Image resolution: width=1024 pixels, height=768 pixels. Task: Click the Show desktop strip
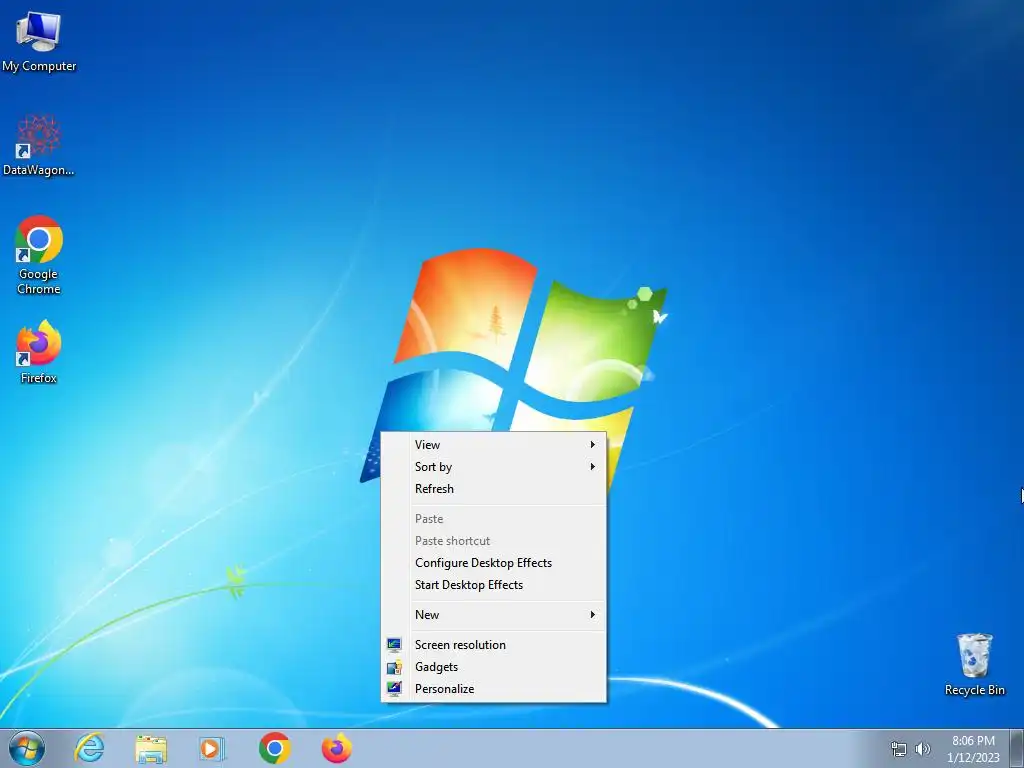[1017, 748]
